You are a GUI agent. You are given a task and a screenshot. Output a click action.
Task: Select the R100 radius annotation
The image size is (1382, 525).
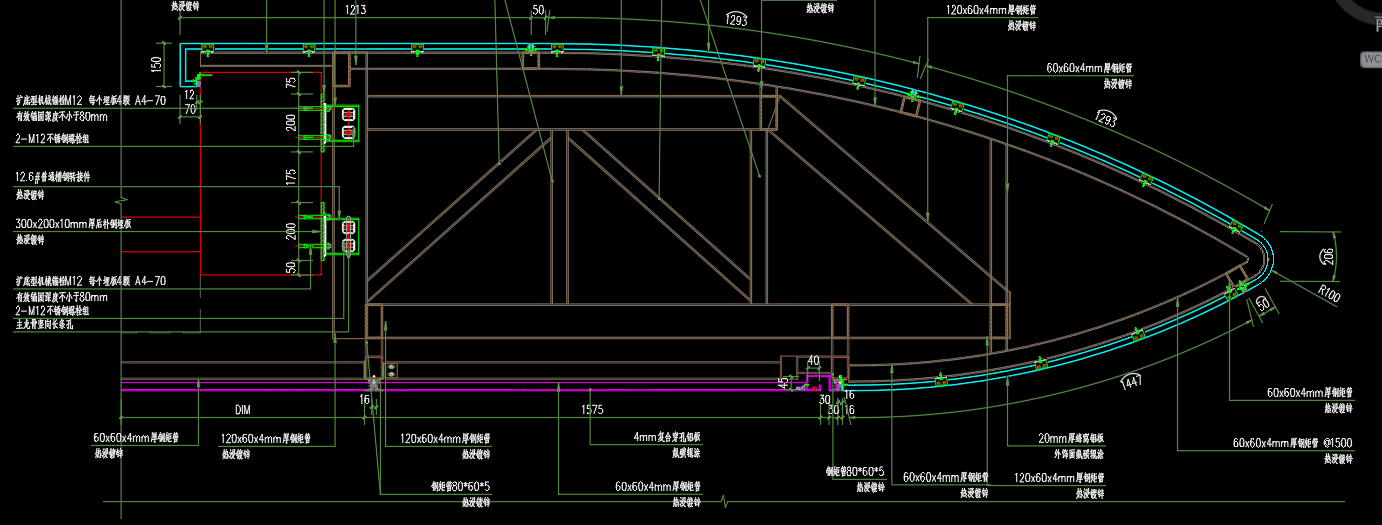click(1329, 293)
